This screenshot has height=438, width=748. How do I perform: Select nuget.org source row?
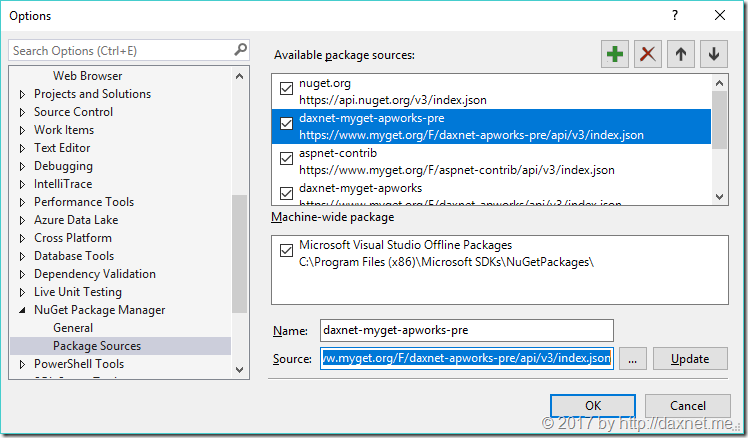[x=491, y=92]
